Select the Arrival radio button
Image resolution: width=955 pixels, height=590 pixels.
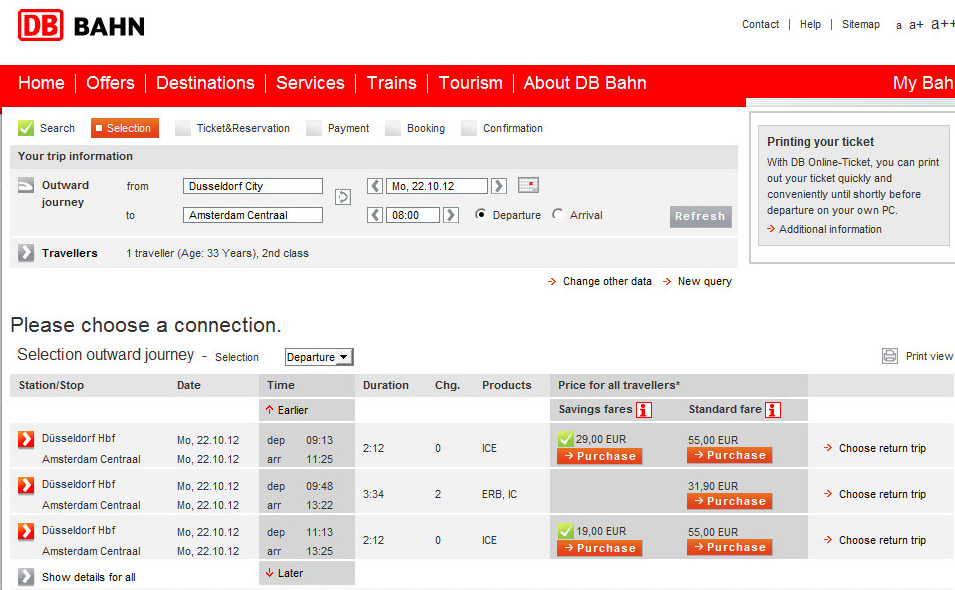click(558, 214)
